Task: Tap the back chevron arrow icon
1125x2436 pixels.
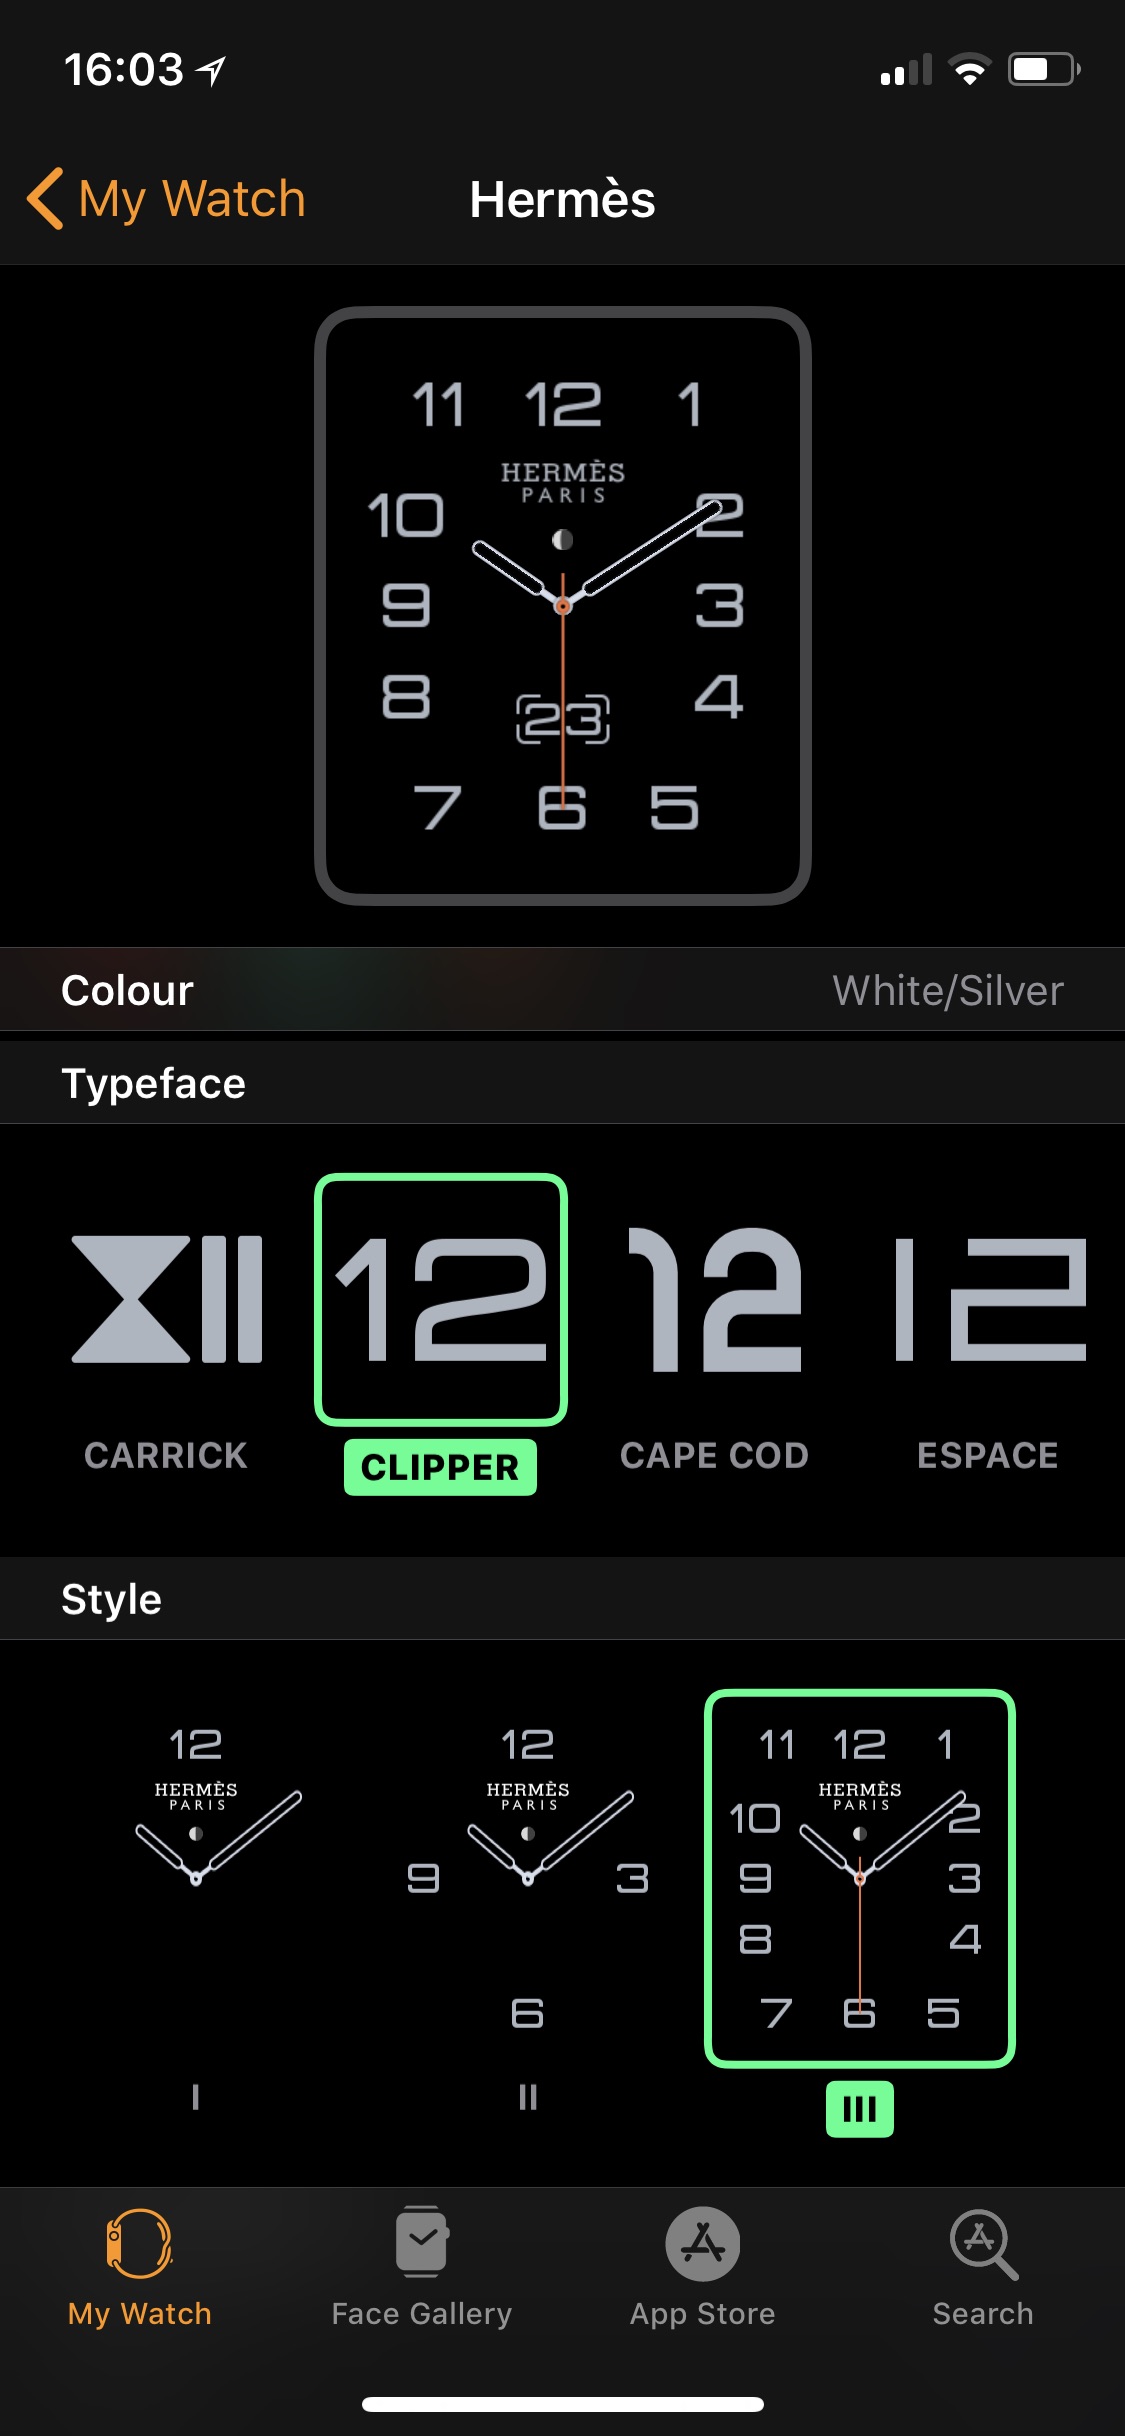Action: 46,198
